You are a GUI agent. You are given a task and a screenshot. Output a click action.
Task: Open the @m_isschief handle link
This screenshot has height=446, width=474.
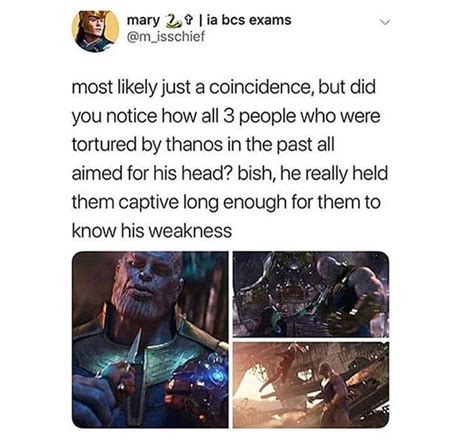pos(165,36)
